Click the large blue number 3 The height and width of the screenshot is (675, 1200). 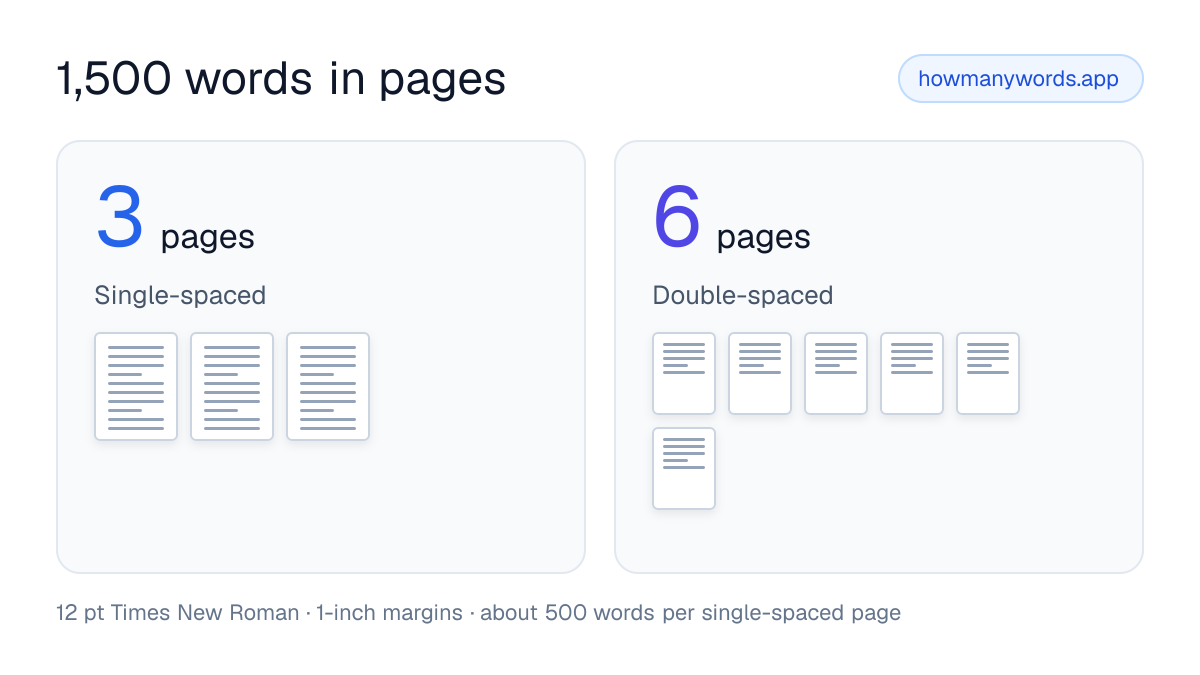point(120,218)
